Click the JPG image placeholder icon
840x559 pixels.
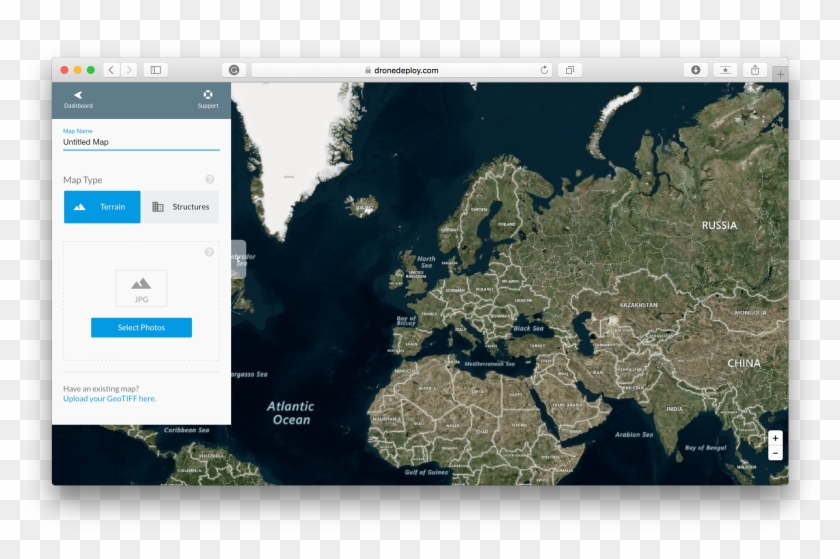[141, 288]
